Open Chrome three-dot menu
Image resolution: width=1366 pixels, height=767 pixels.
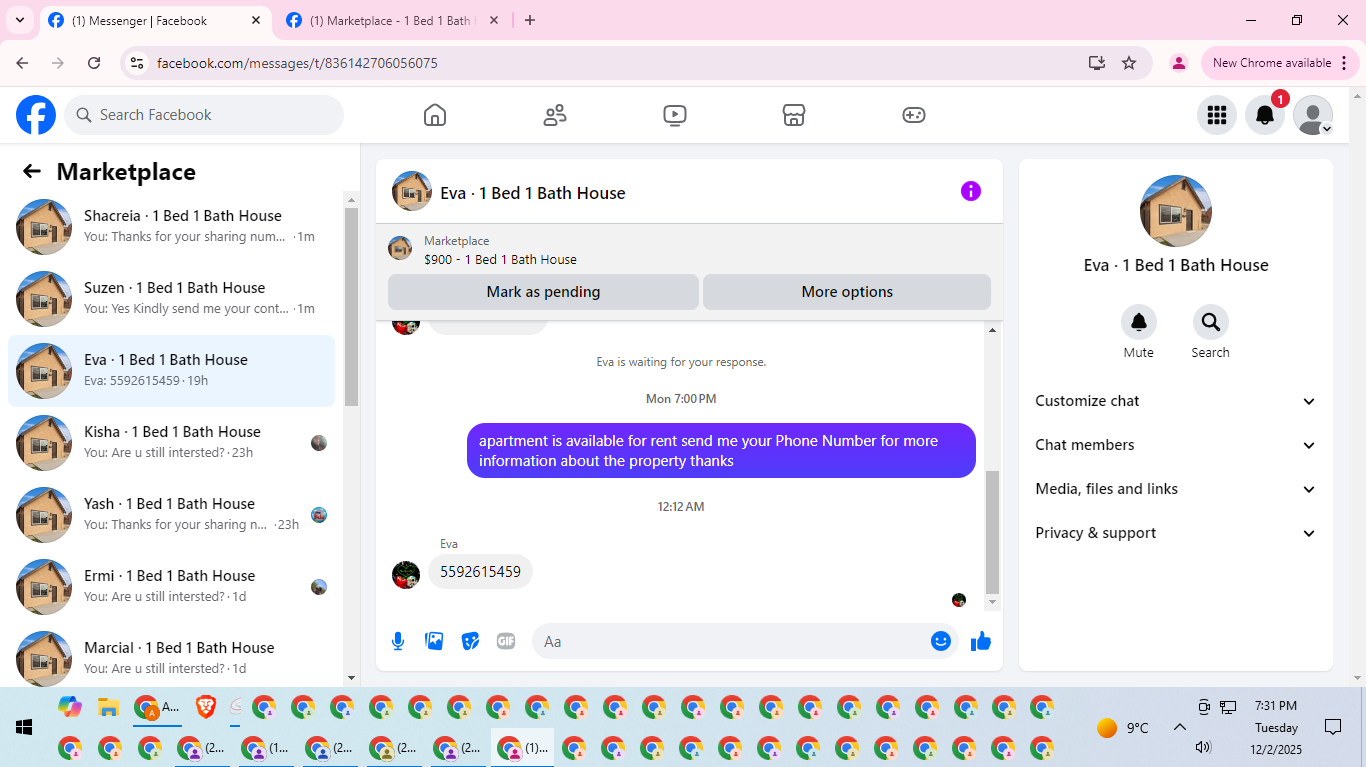pyautogui.click(x=1345, y=63)
